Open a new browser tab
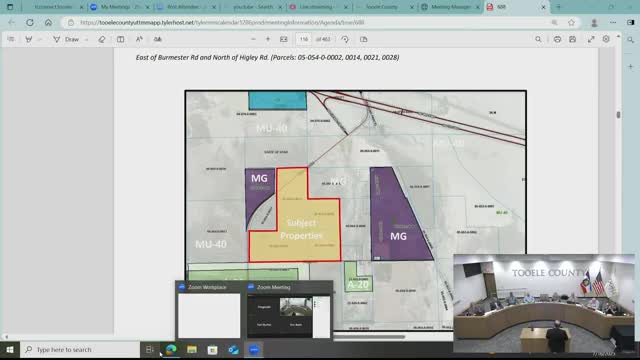The image size is (640, 360). pyautogui.click(x=558, y=7)
